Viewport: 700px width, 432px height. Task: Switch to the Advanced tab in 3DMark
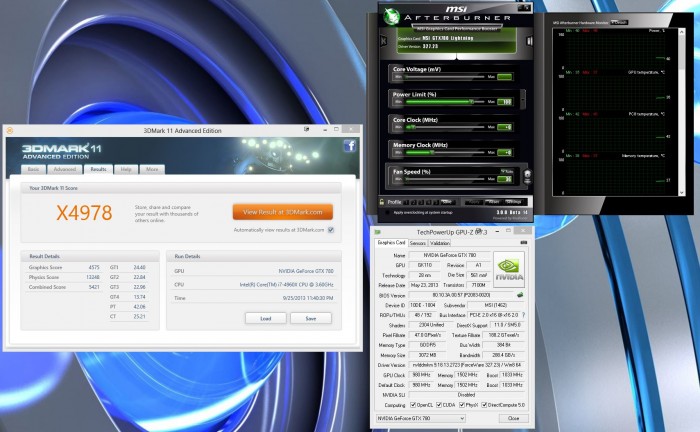tap(65, 169)
